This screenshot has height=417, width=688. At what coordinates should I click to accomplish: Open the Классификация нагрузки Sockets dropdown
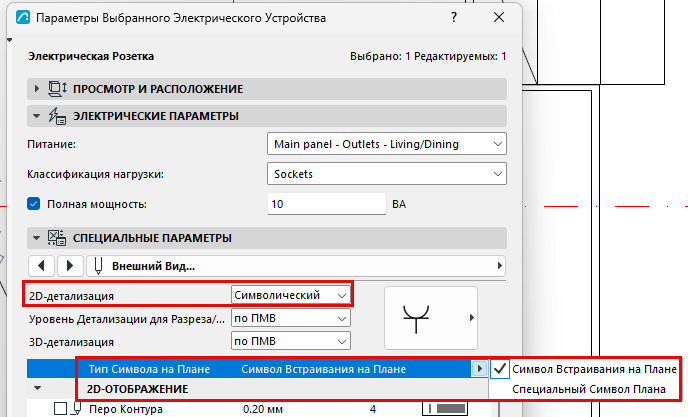387,174
